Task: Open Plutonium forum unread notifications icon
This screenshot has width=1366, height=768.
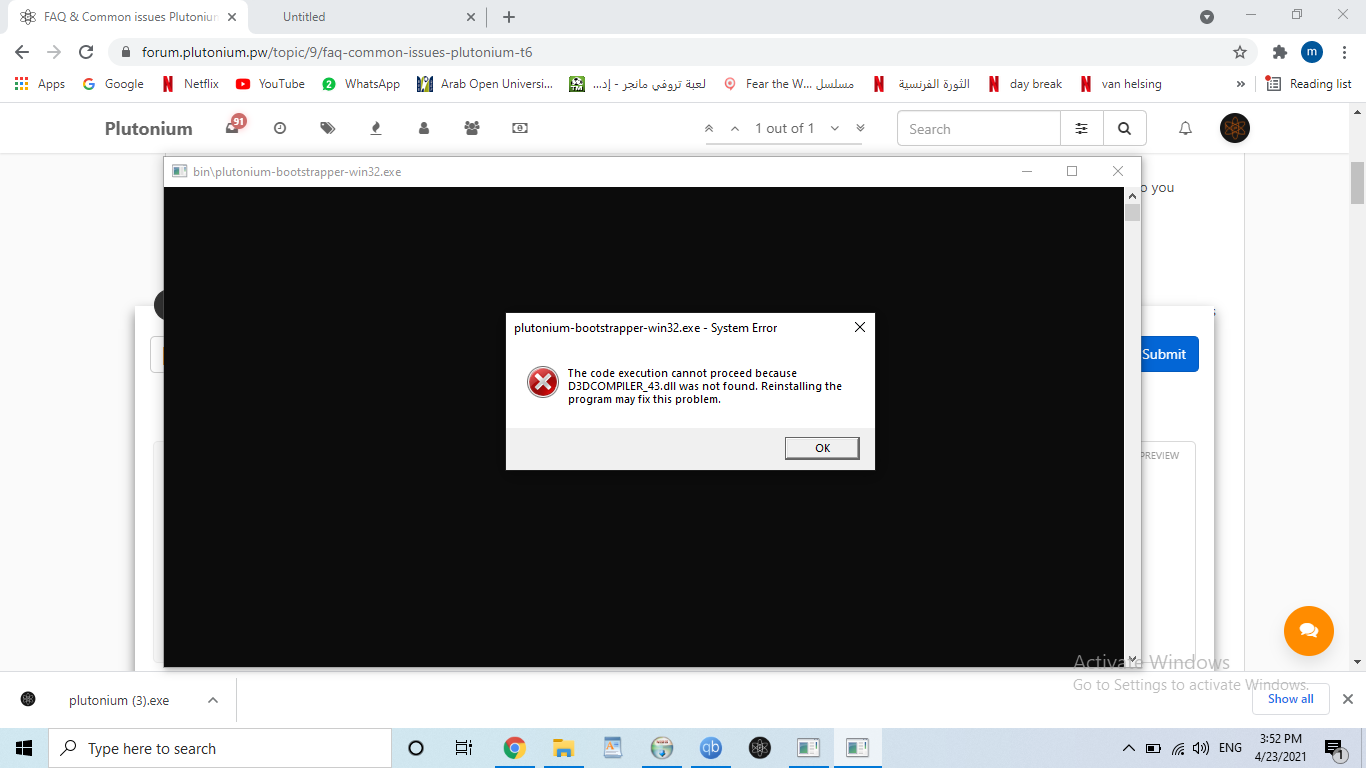Action: [234, 127]
